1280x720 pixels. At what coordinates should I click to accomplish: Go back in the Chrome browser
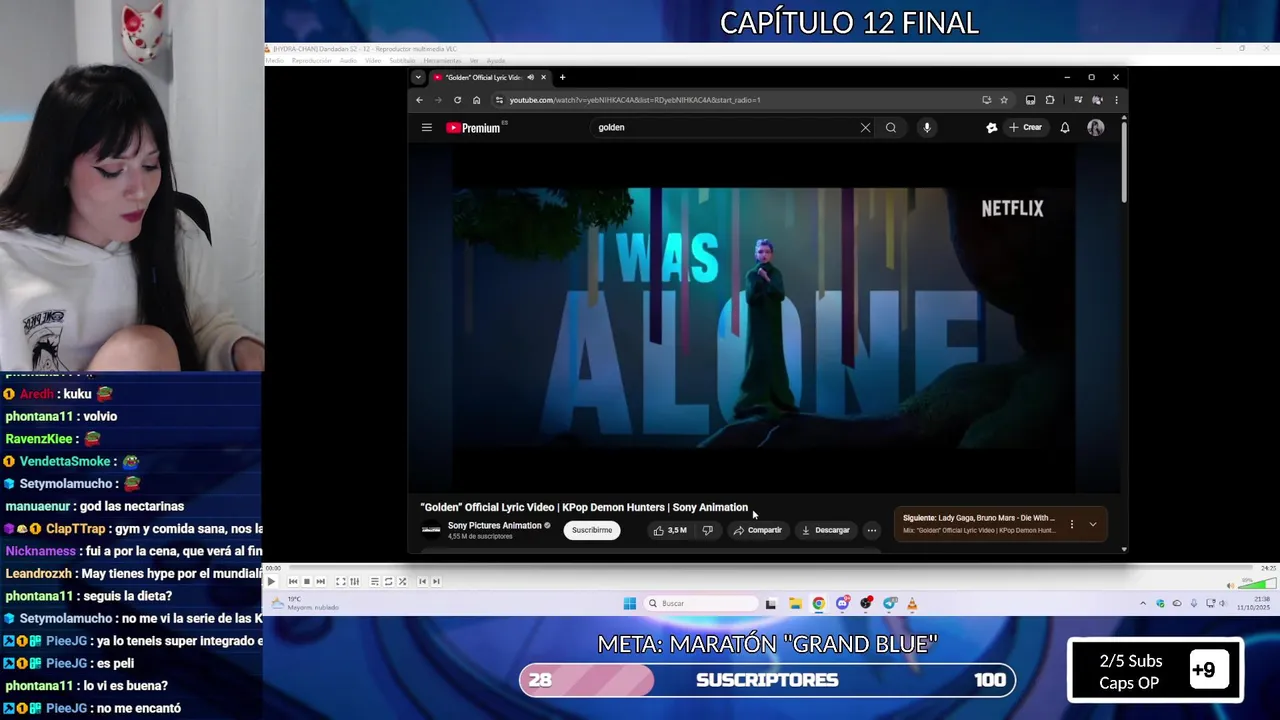(x=419, y=100)
